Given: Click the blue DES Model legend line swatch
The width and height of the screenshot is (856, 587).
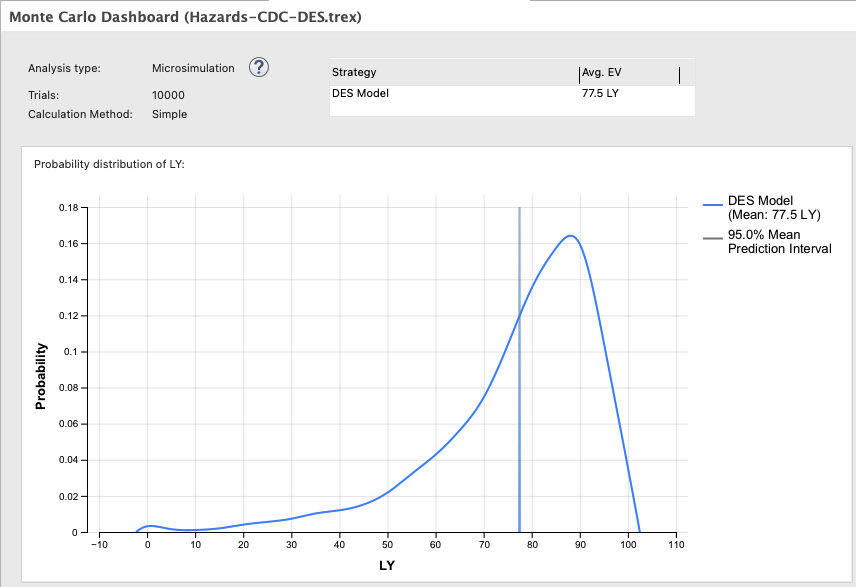Looking at the screenshot, I should pos(712,202).
